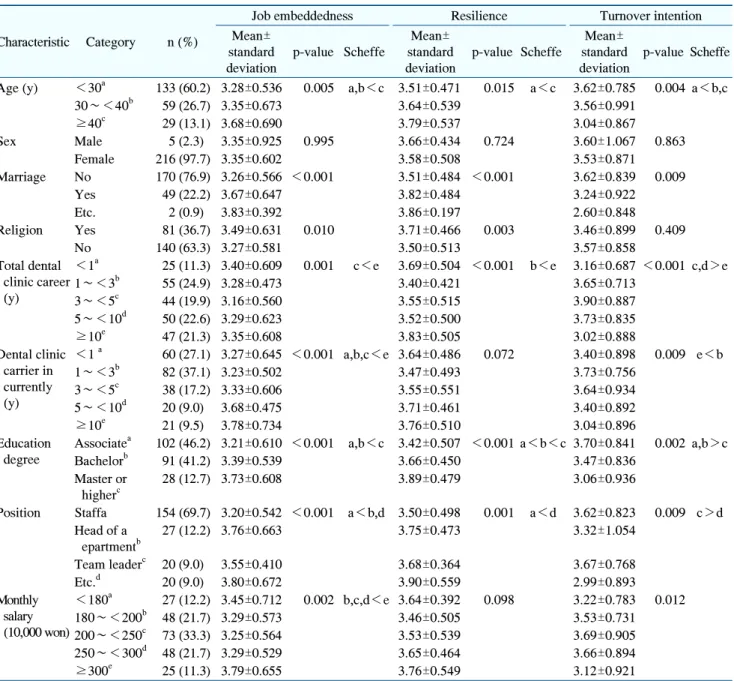Click the 'Marriage' row label

[x=23, y=177]
